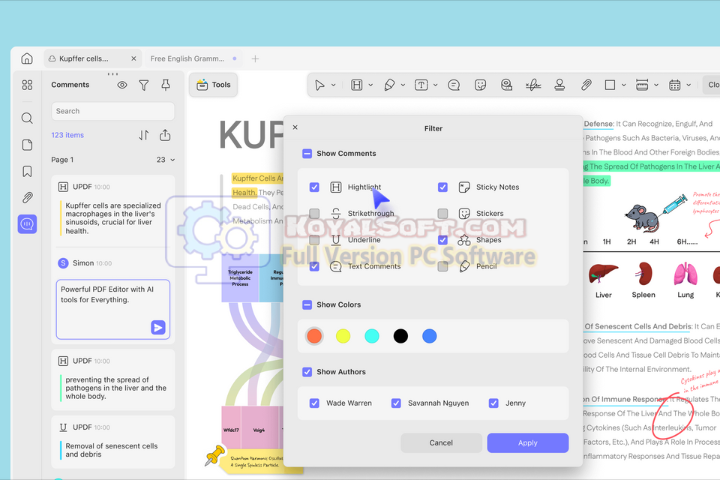The height and width of the screenshot is (480, 720).
Task: Check the Pencil checkbox
Action: click(x=443, y=266)
